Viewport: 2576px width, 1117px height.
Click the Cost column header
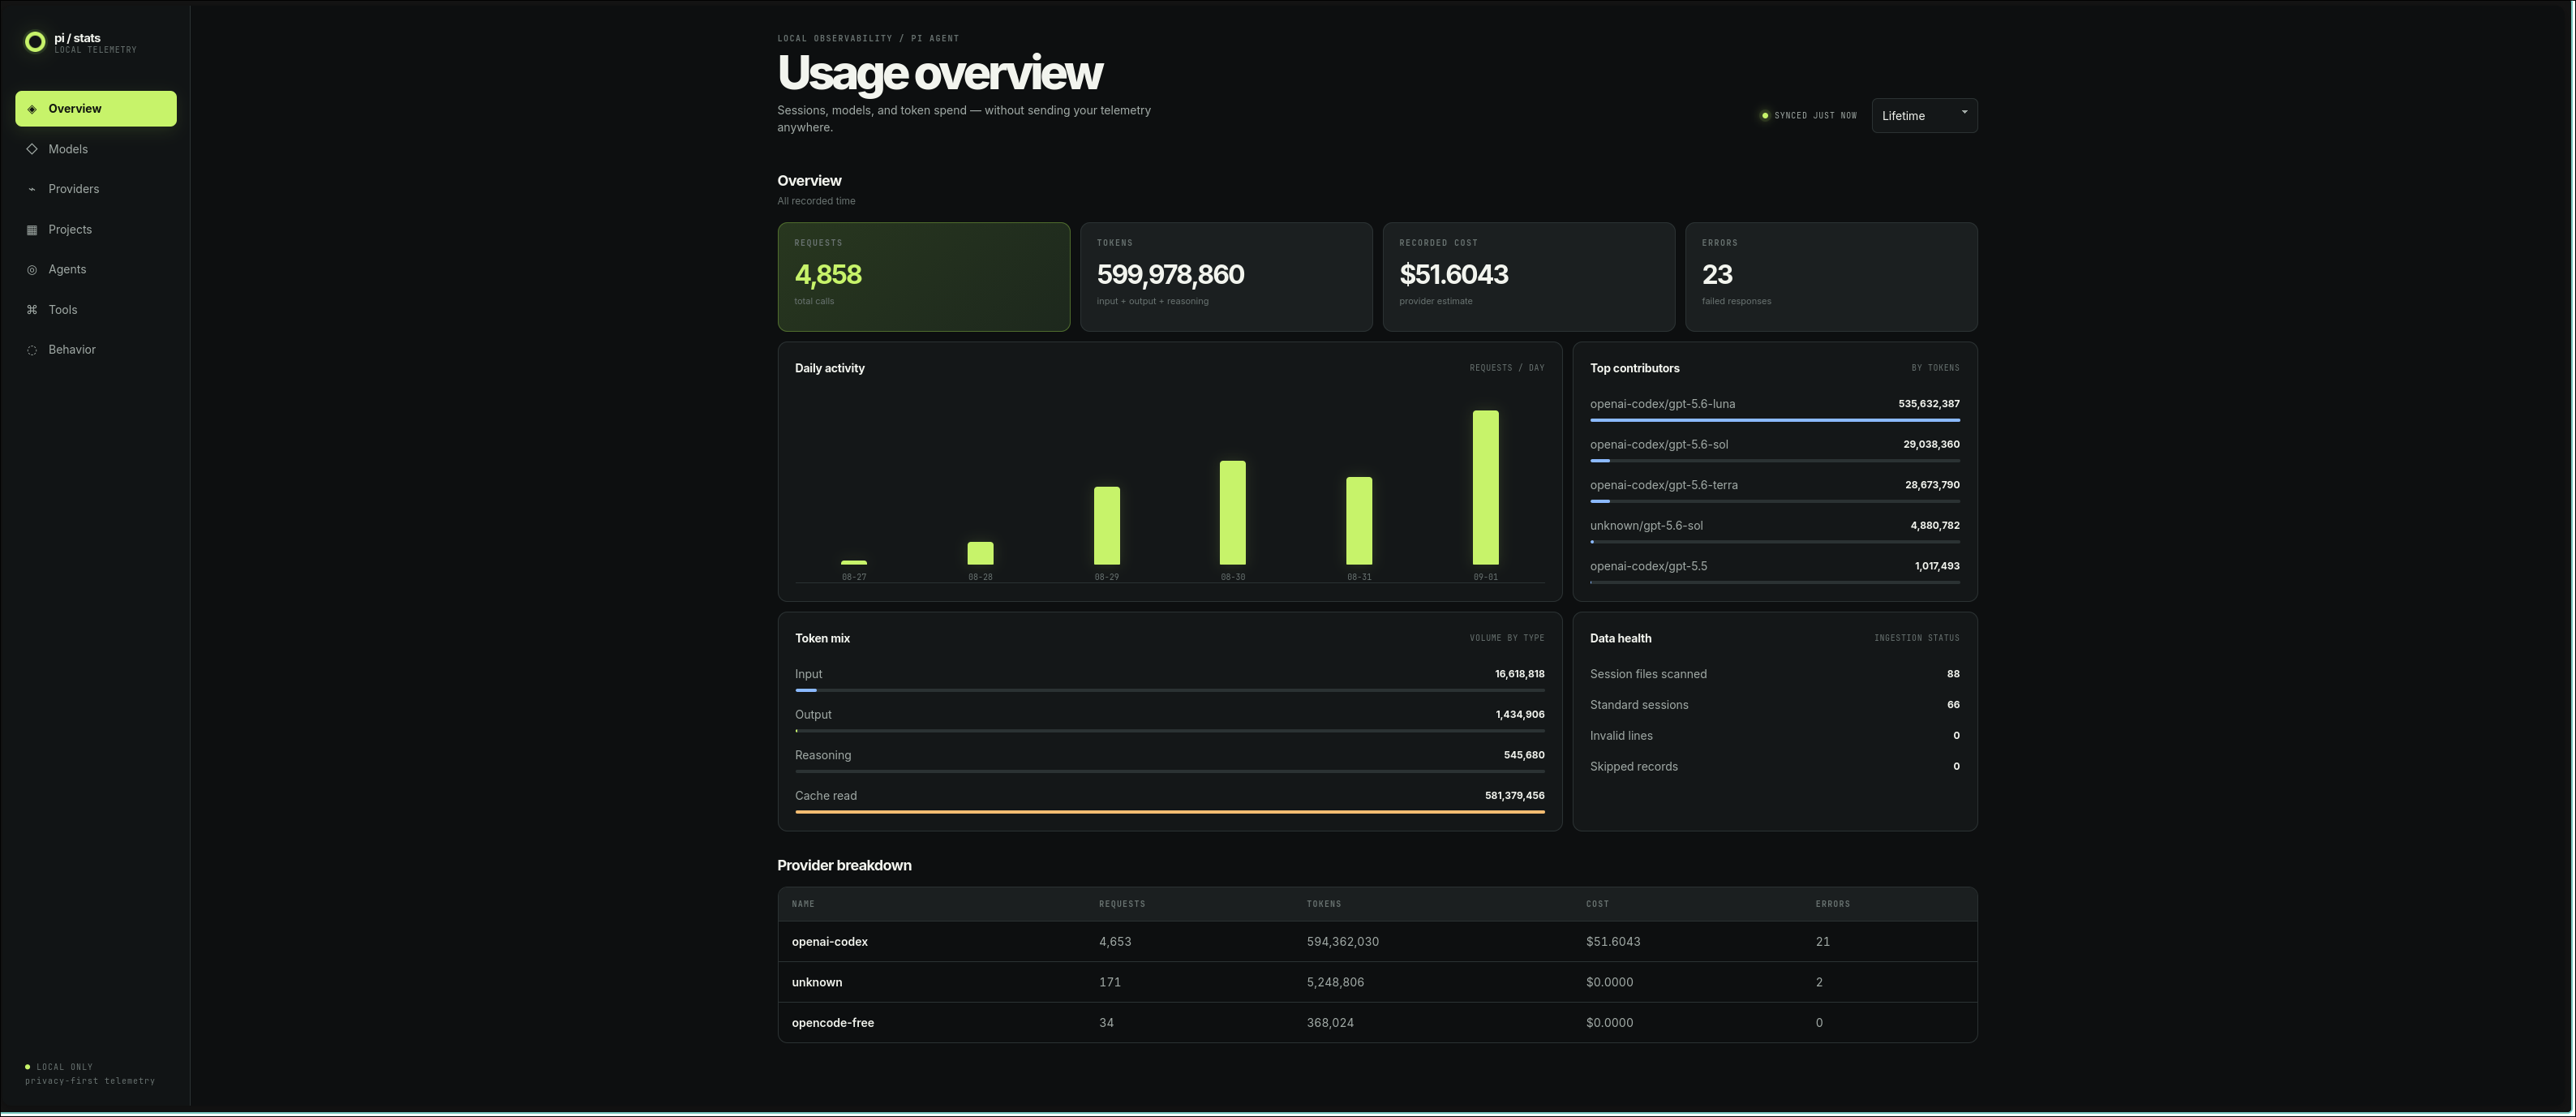coord(1597,904)
